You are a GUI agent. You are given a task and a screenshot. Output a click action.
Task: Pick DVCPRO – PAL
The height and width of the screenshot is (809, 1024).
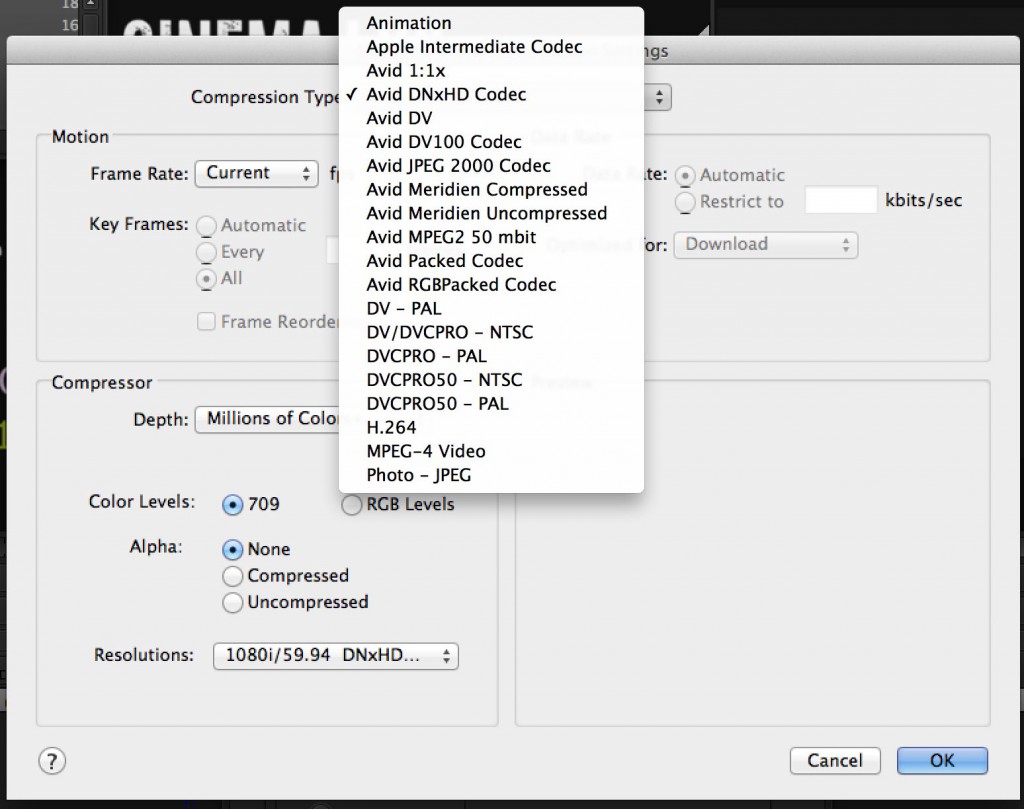tap(491, 356)
